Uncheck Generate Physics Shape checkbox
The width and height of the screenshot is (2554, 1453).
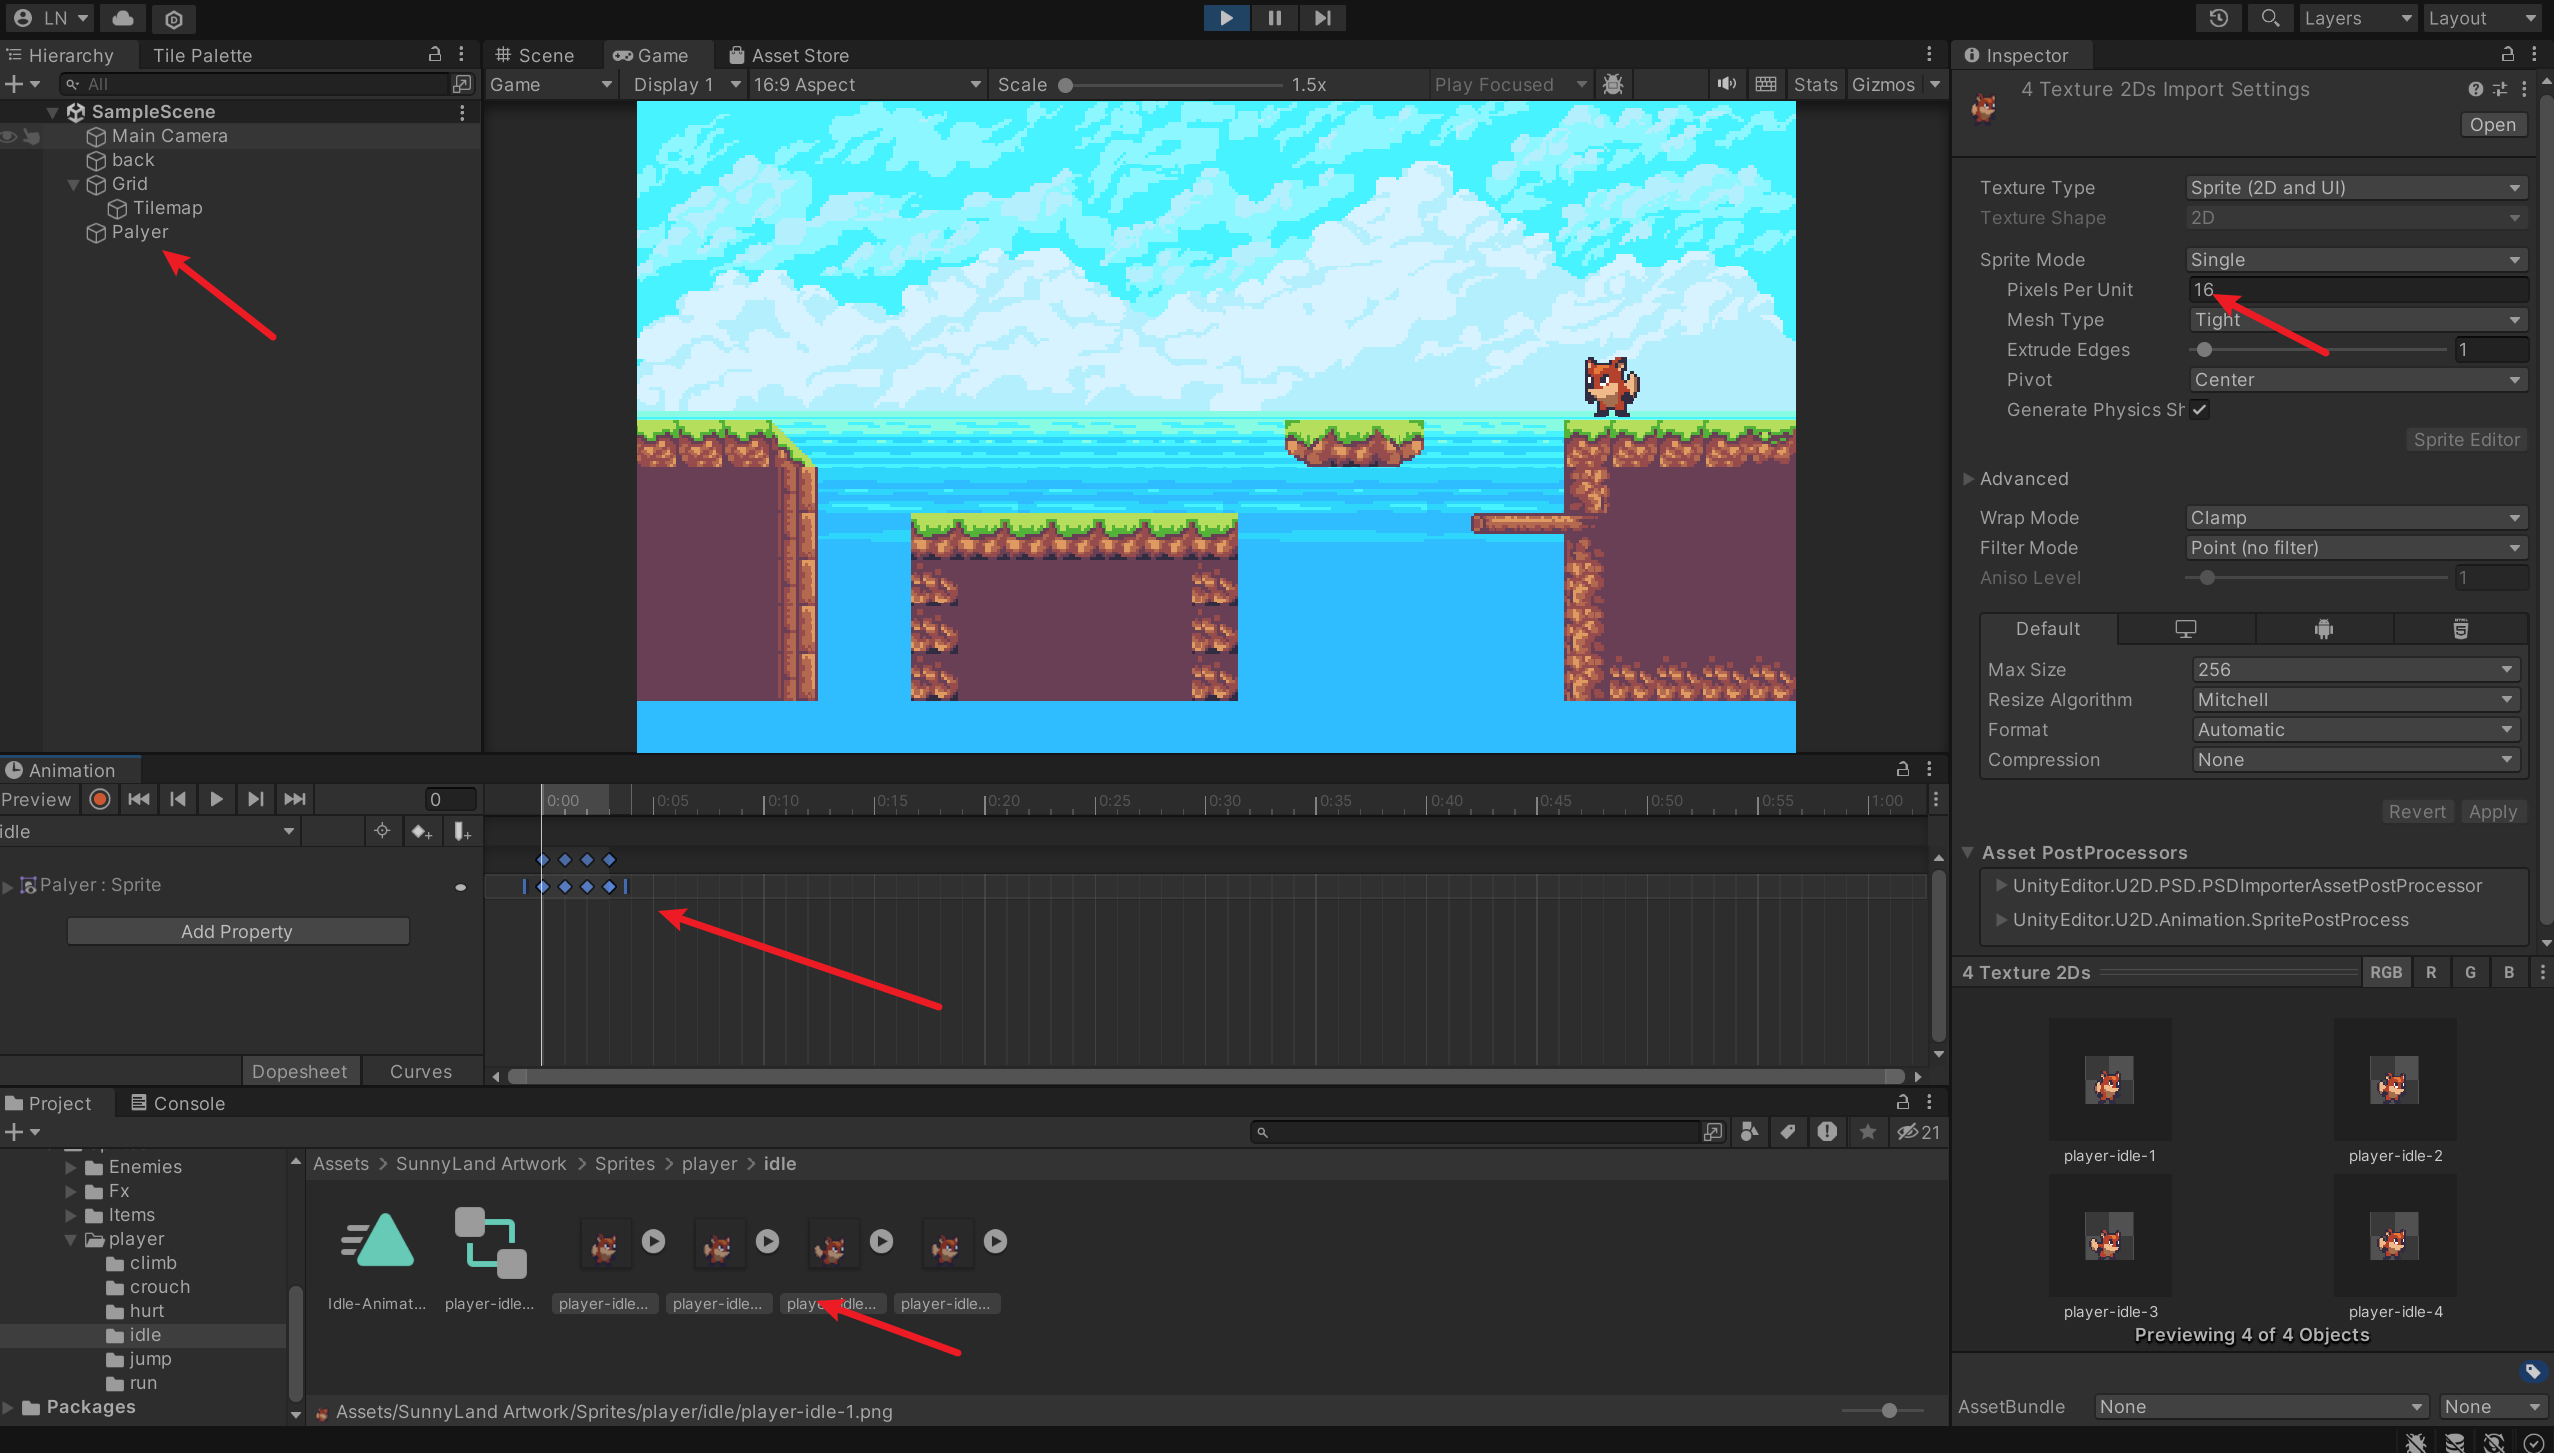[x=2200, y=409]
